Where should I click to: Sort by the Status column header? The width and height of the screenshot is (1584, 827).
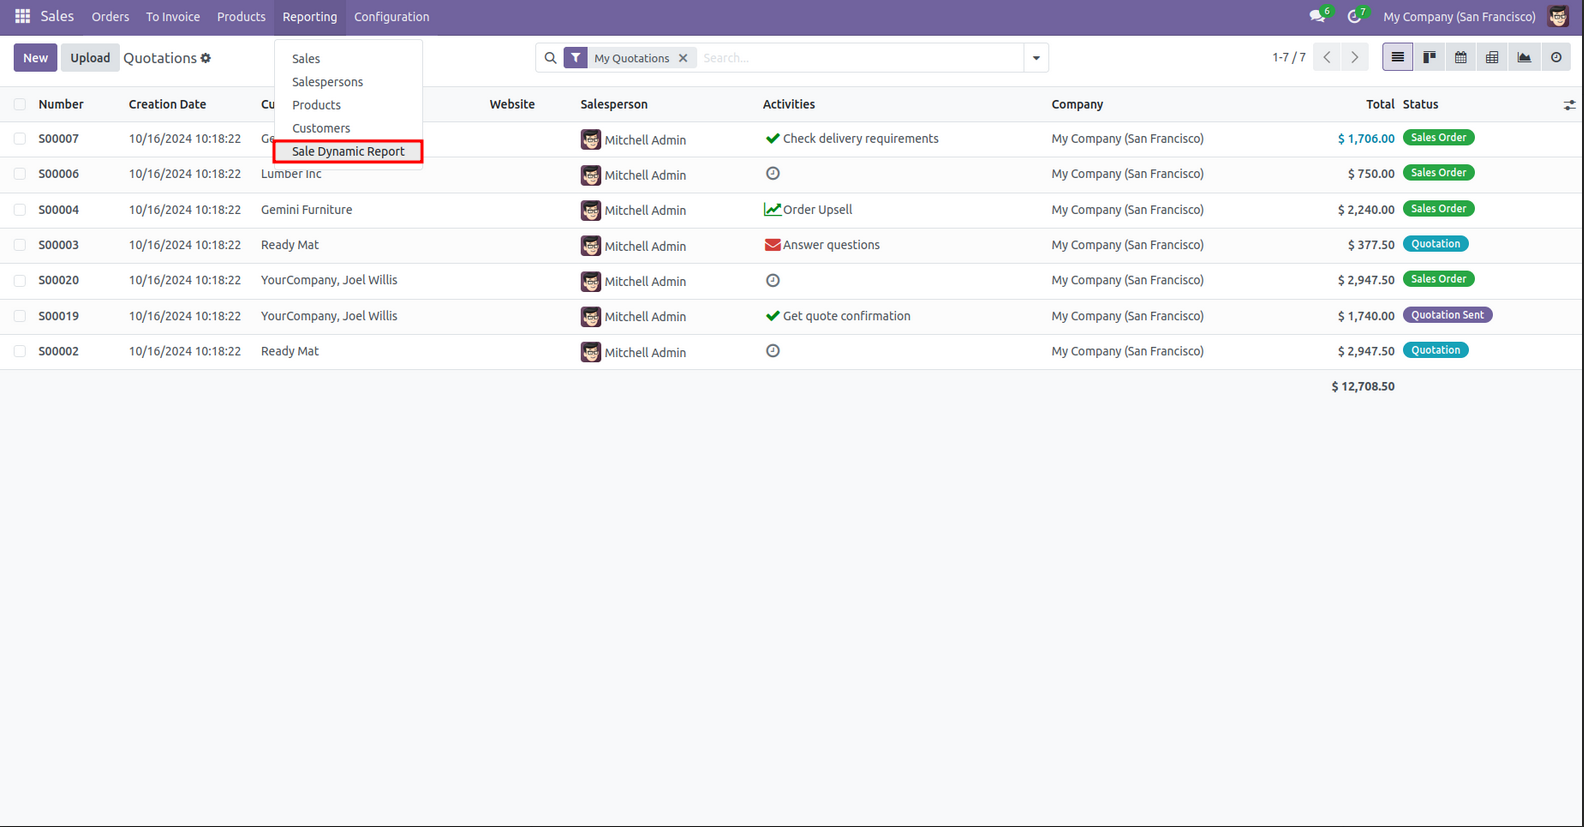pos(1420,105)
